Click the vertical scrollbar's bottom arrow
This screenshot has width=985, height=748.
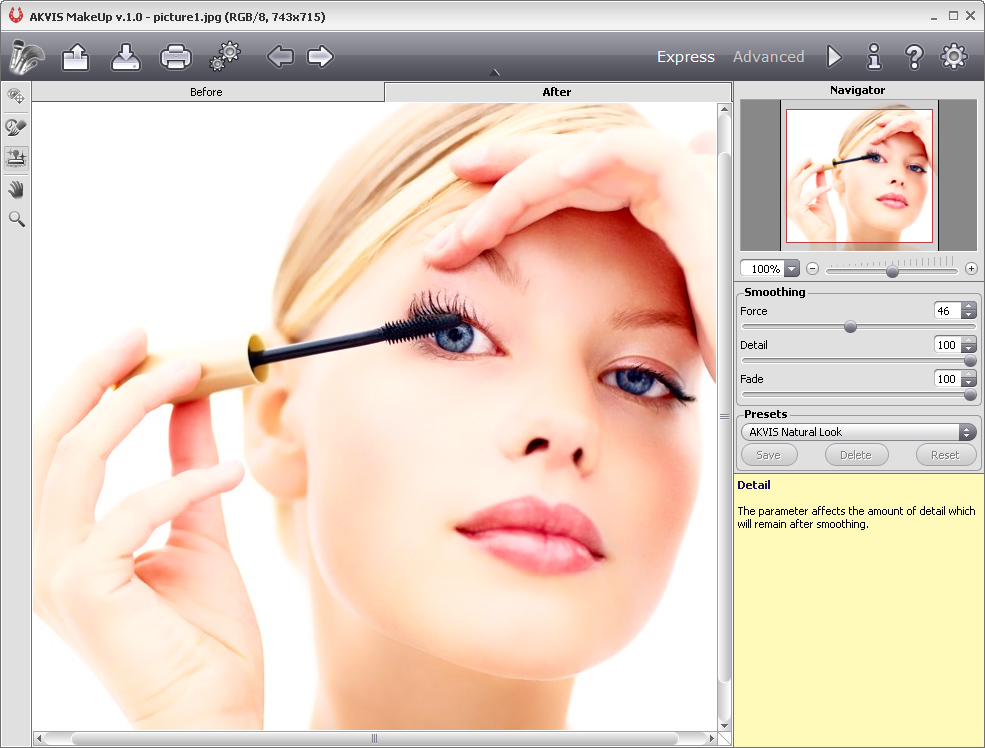pyautogui.click(x=724, y=726)
